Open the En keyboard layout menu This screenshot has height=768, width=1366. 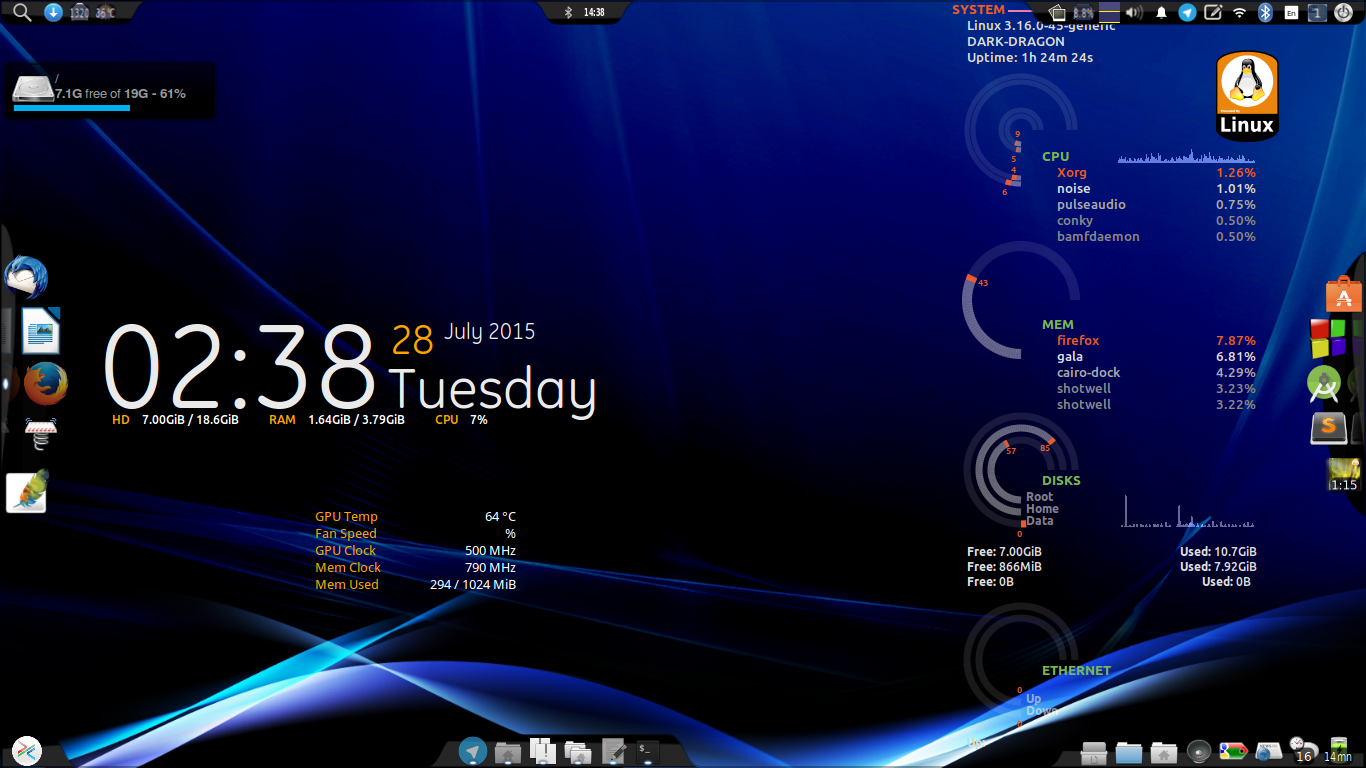[x=1292, y=13]
